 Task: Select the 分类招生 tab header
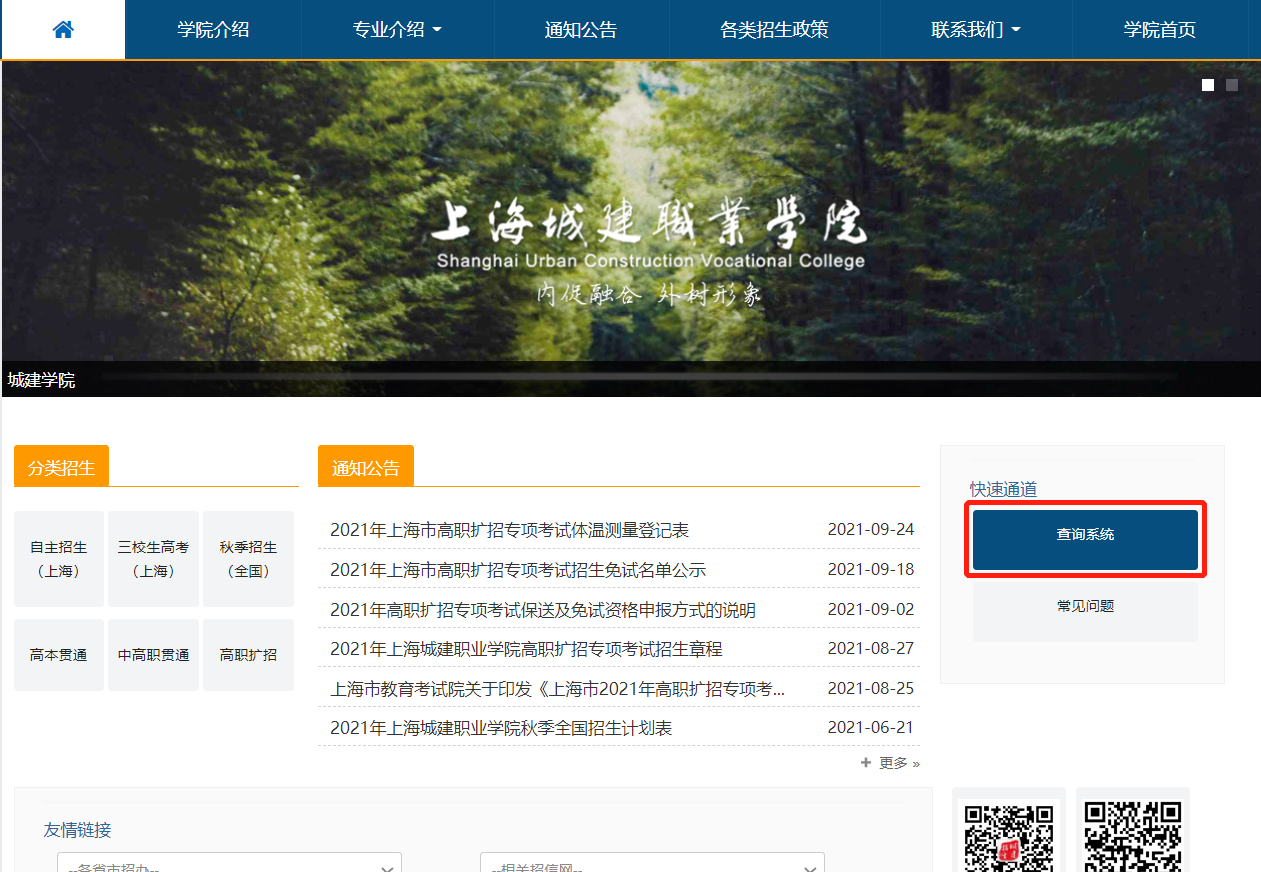click(61, 467)
